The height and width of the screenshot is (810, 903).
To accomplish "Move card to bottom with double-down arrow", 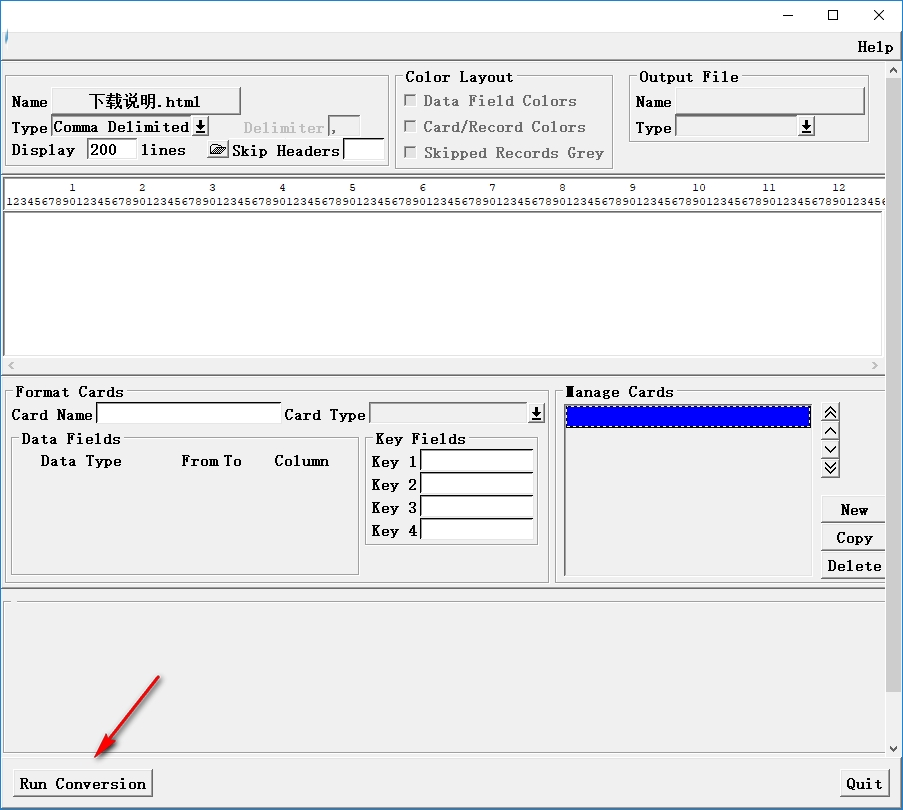I will click(x=830, y=467).
